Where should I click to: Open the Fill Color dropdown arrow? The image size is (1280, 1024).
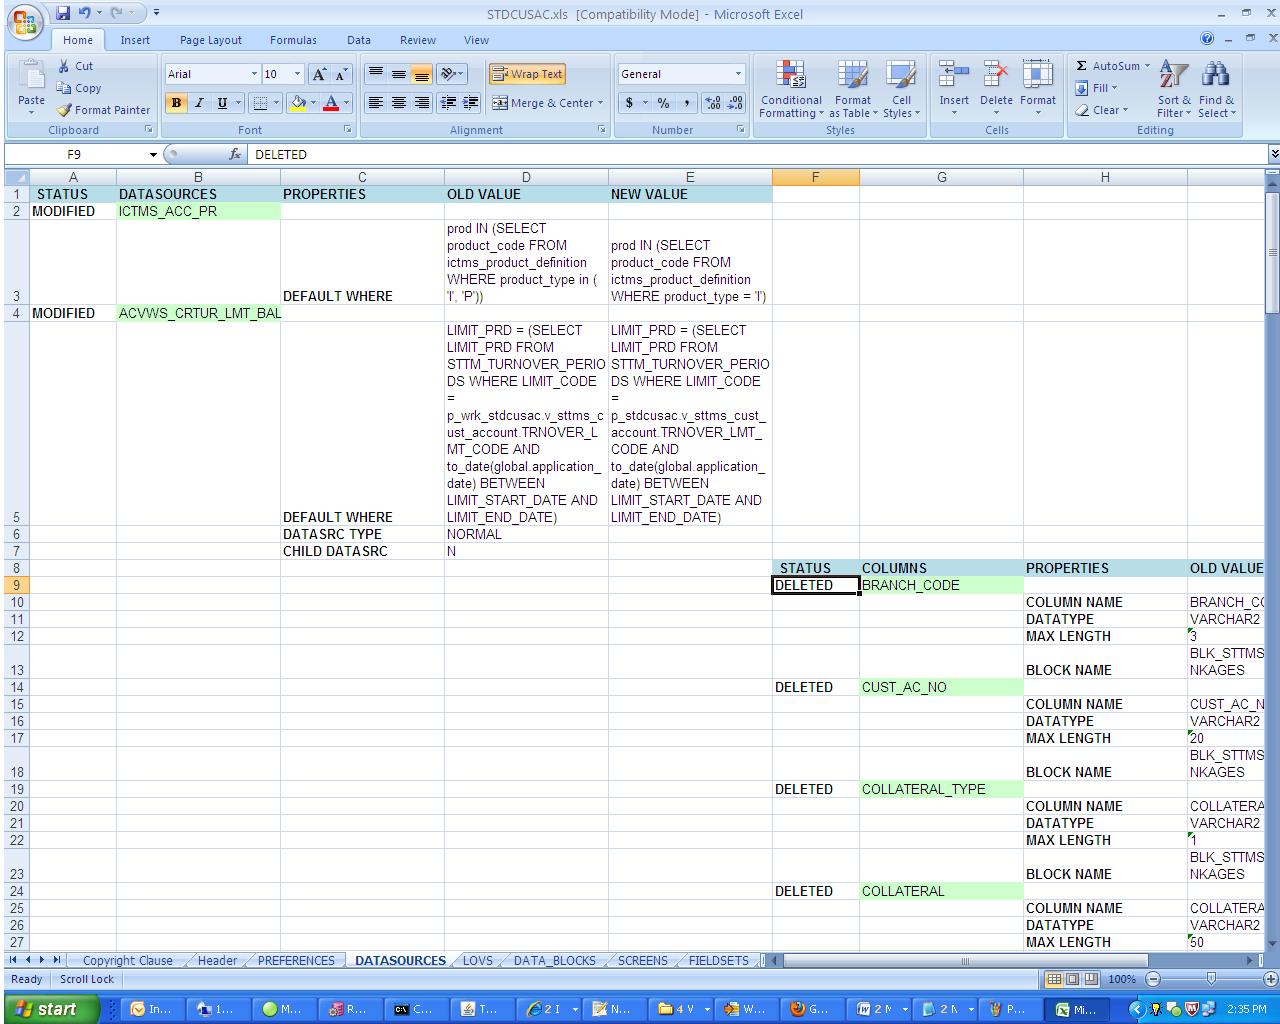point(313,103)
